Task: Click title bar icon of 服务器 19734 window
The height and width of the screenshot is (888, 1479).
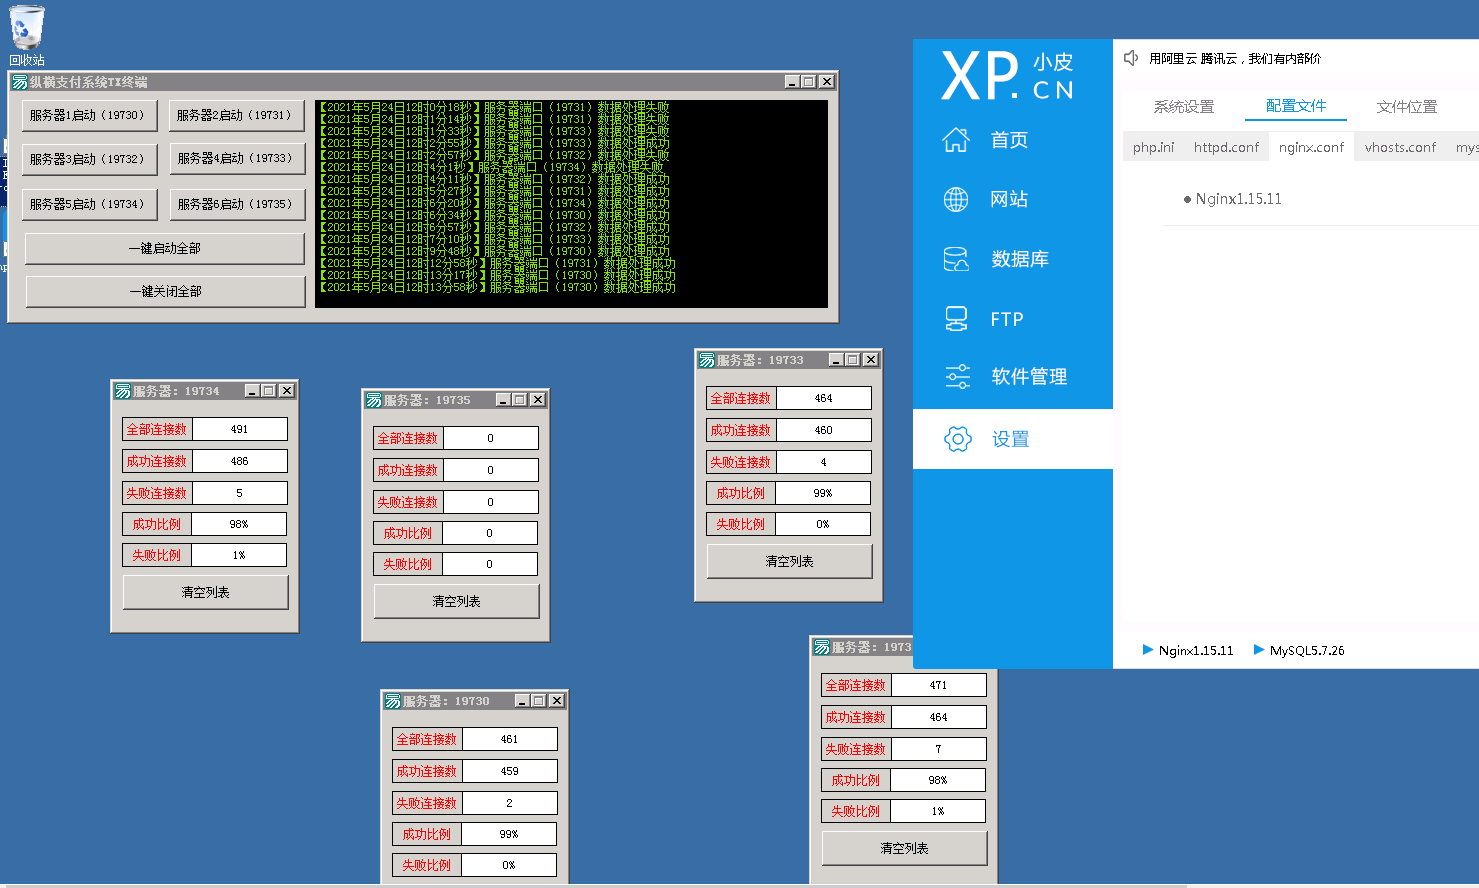Action: [x=123, y=391]
